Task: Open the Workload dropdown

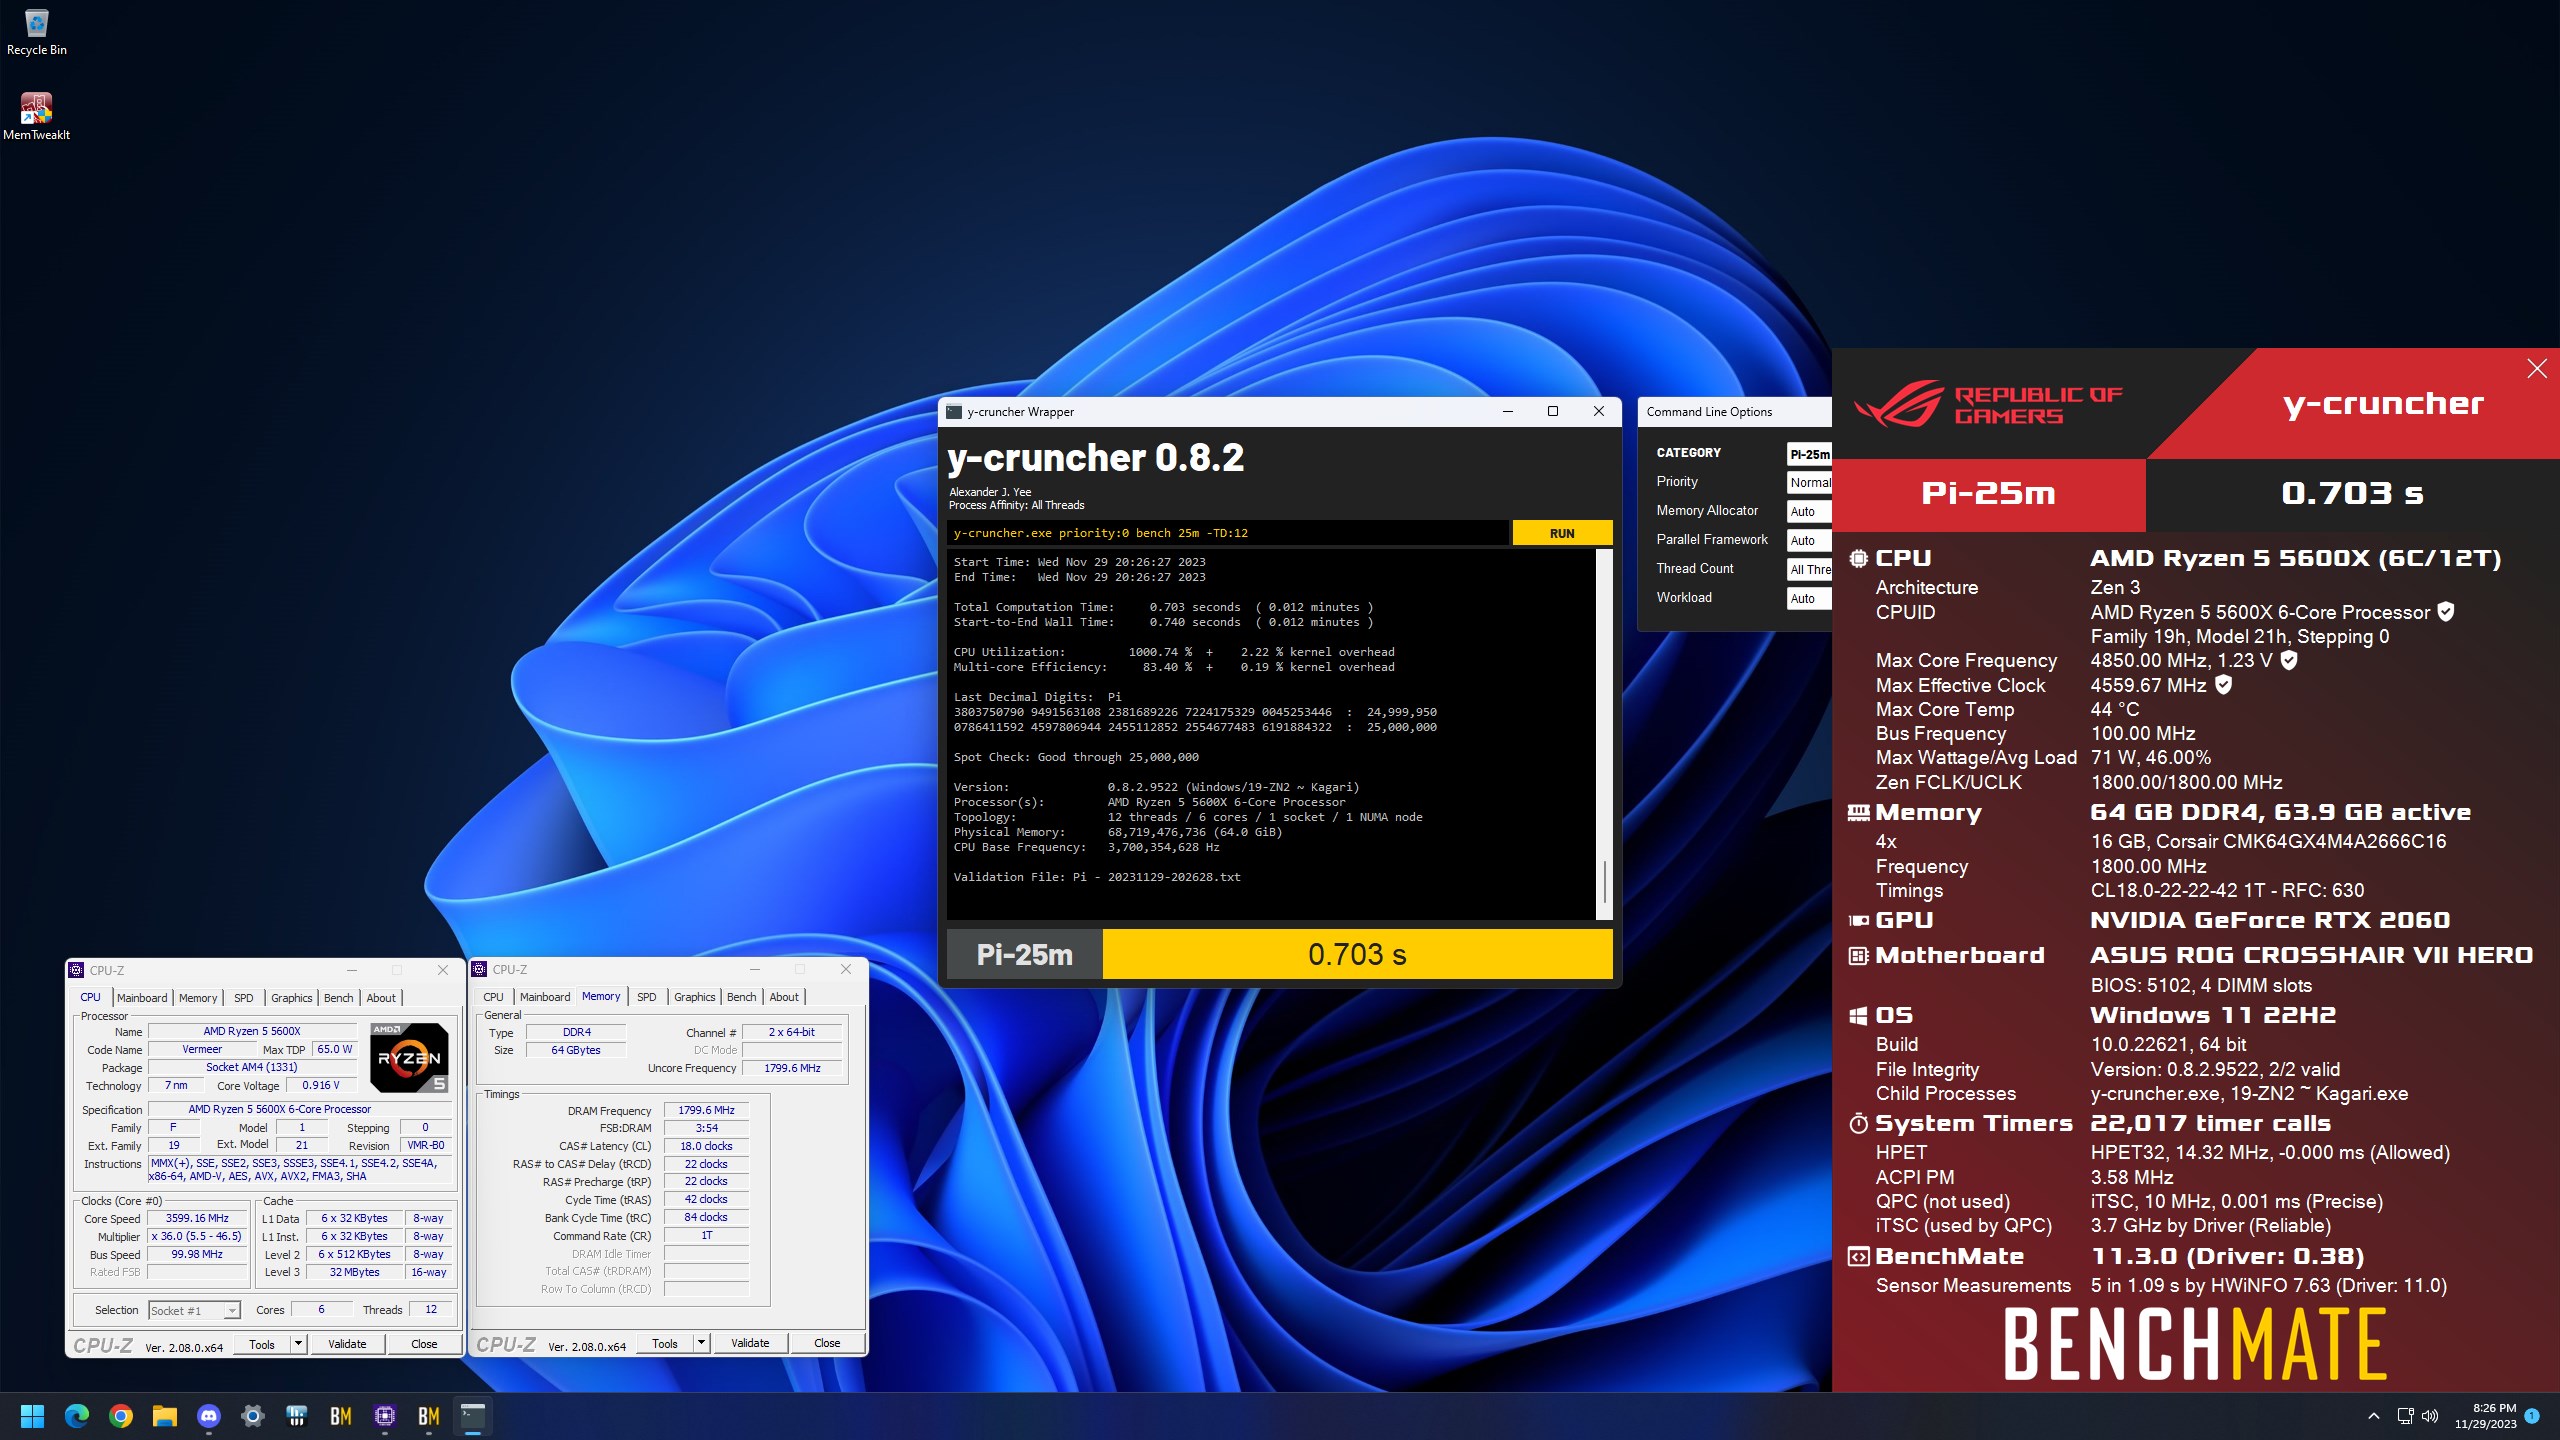Action: click(x=1809, y=598)
